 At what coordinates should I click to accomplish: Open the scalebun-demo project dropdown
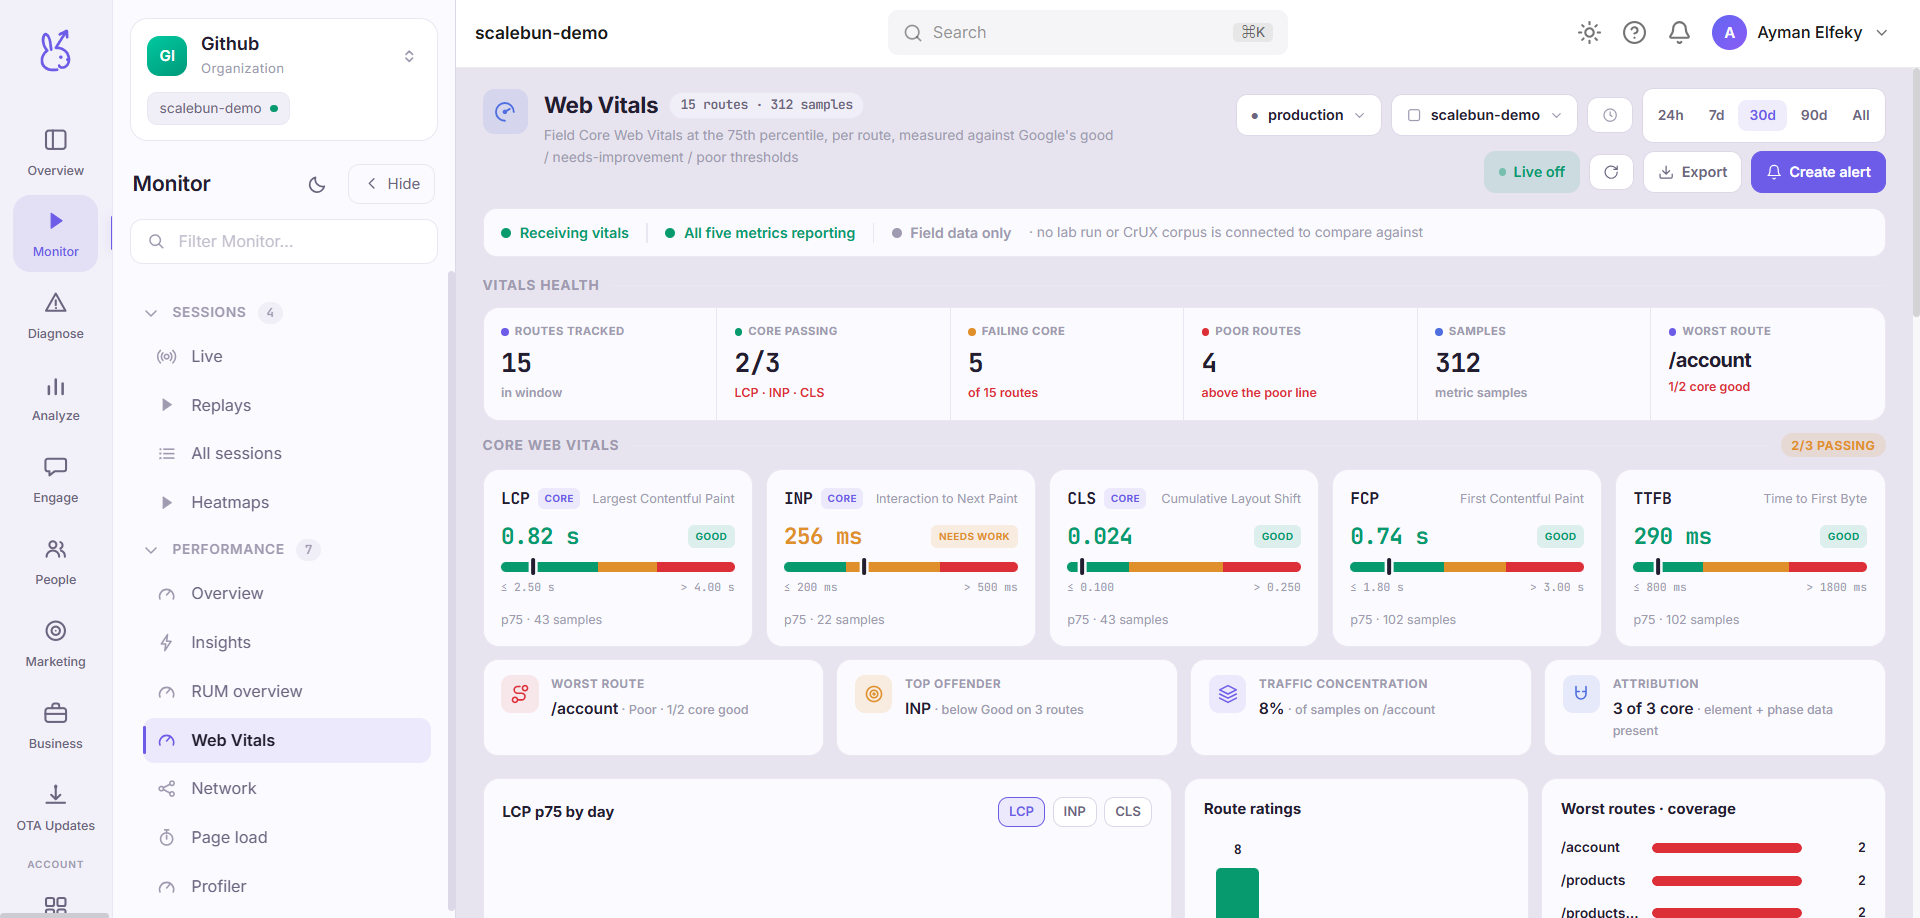1484,115
